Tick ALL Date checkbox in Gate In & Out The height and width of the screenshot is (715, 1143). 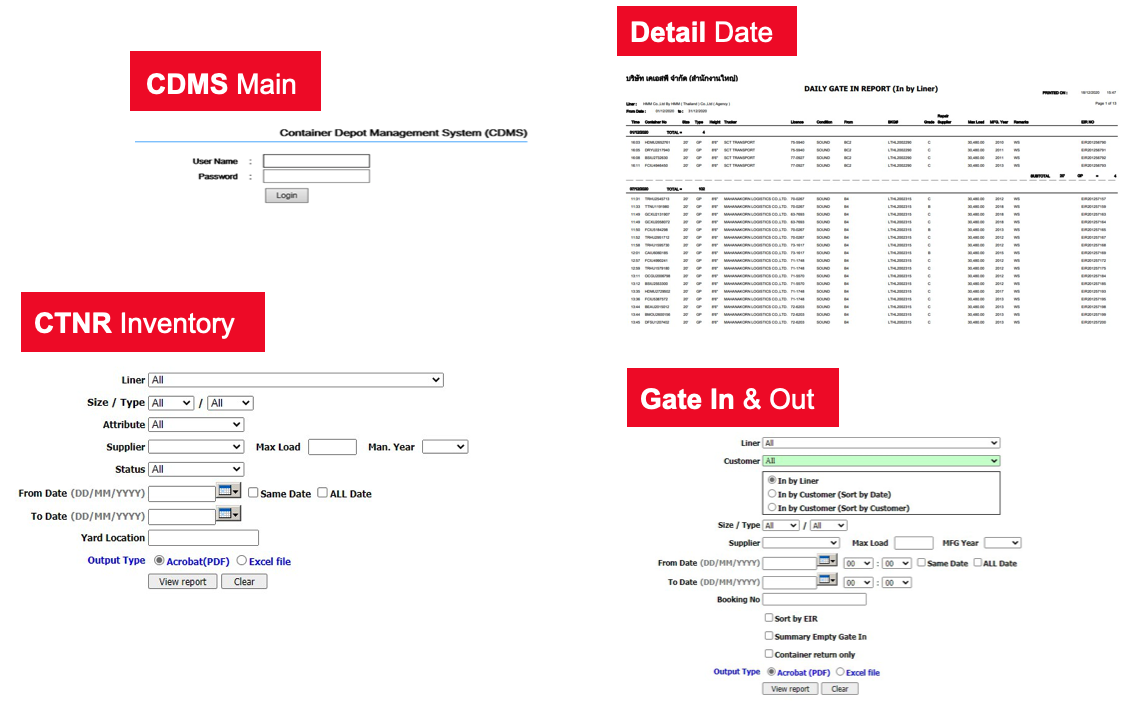[x=978, y=563]
